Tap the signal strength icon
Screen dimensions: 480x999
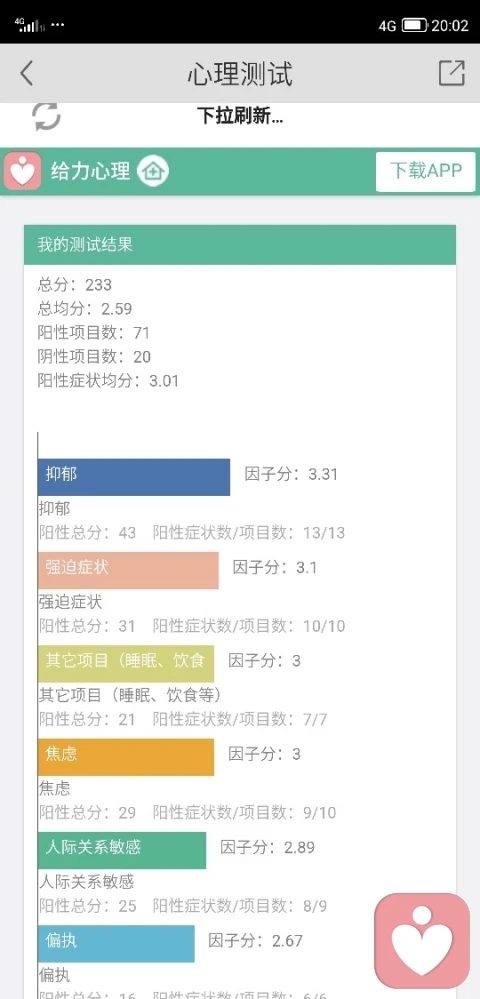[x=30, y=25]
